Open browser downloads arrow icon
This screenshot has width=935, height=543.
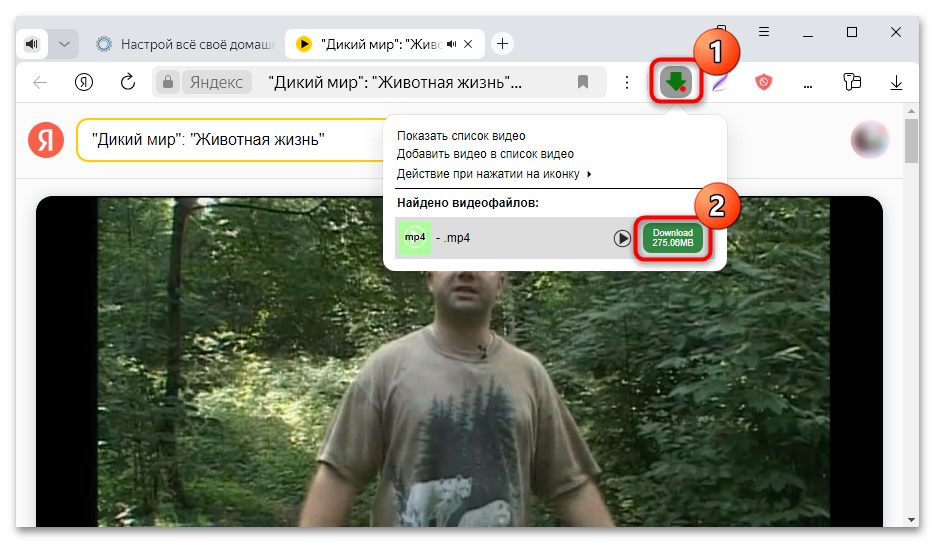(x=896, y=82)
